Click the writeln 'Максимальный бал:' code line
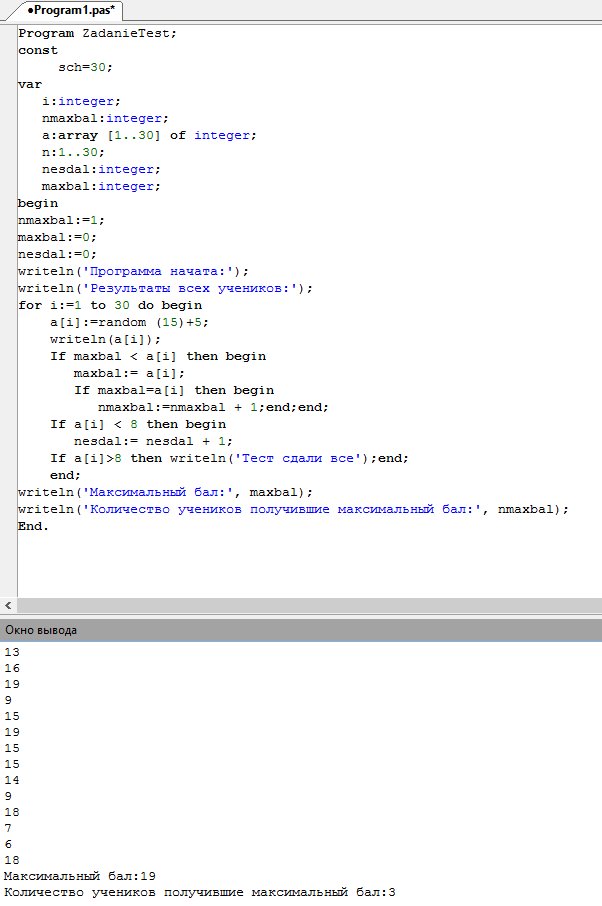 165,492
